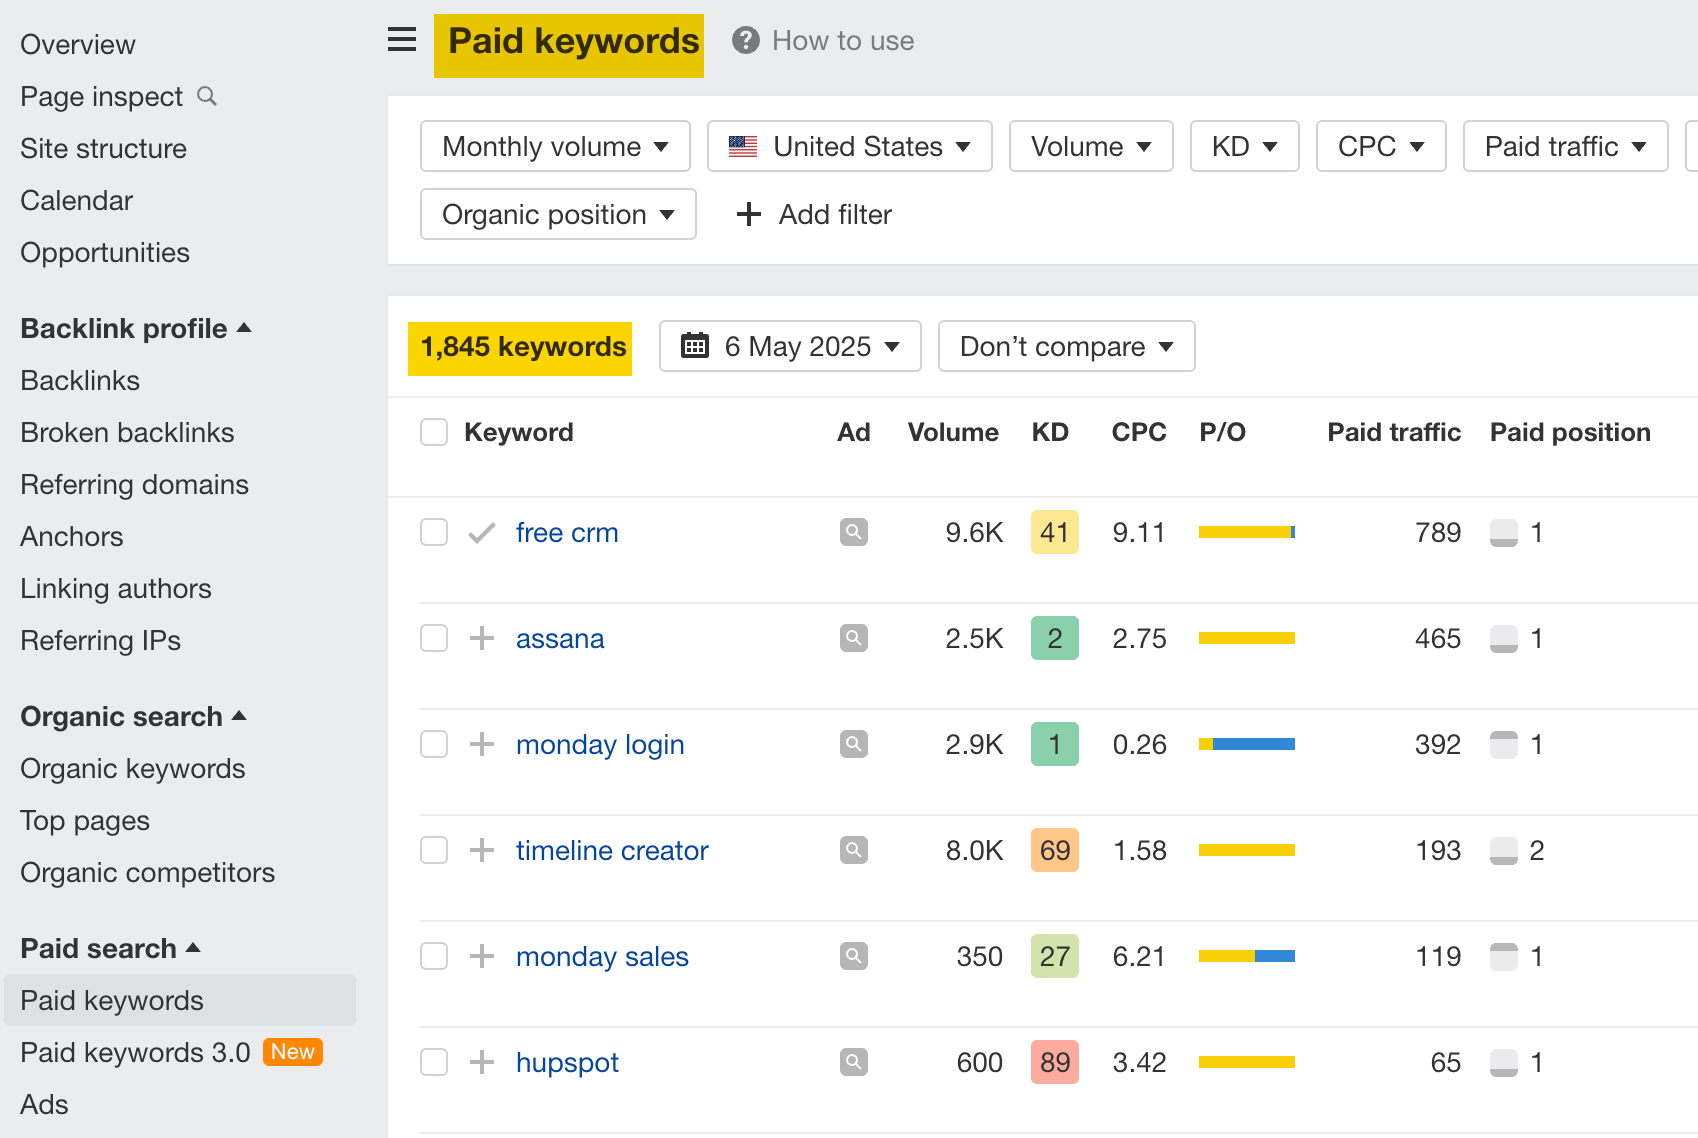Click the checkmark icon next to 'free crm'
Image resolution: width=1698 pixels, height=1138 pixels.
tap(481, 532)
